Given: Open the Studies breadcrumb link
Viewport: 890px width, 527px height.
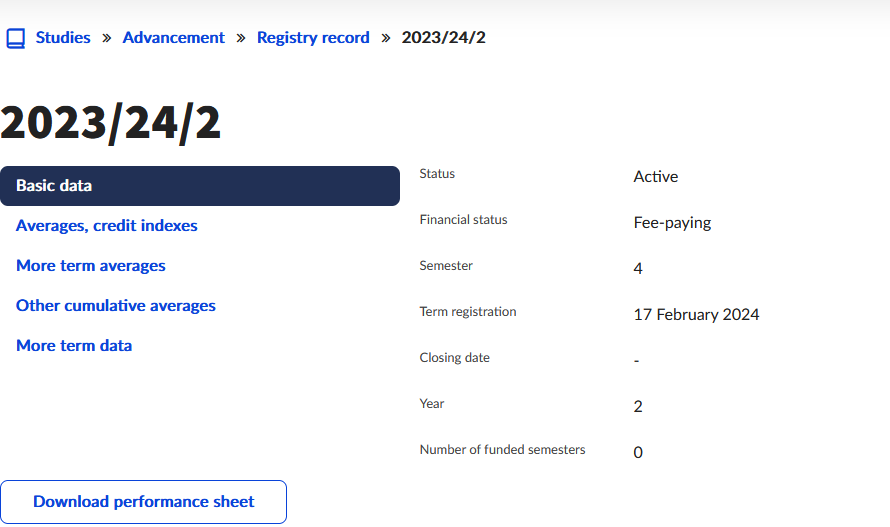Looking at the screenshot, I should [x=63, y=38].
